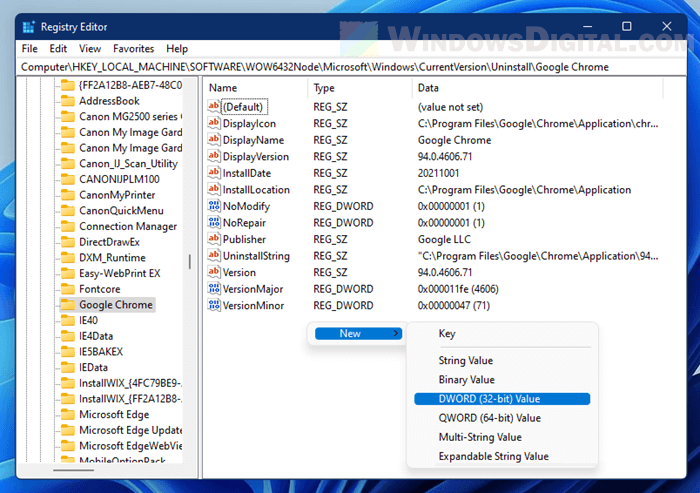Select the Microsoft Edge Update key

point(131,430)
